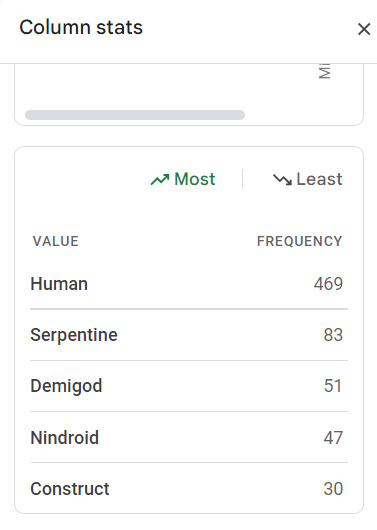The height and width of the screenshot is (530, 377).
Task: Close the Column stats panel
Action: [x=364, y=29]
